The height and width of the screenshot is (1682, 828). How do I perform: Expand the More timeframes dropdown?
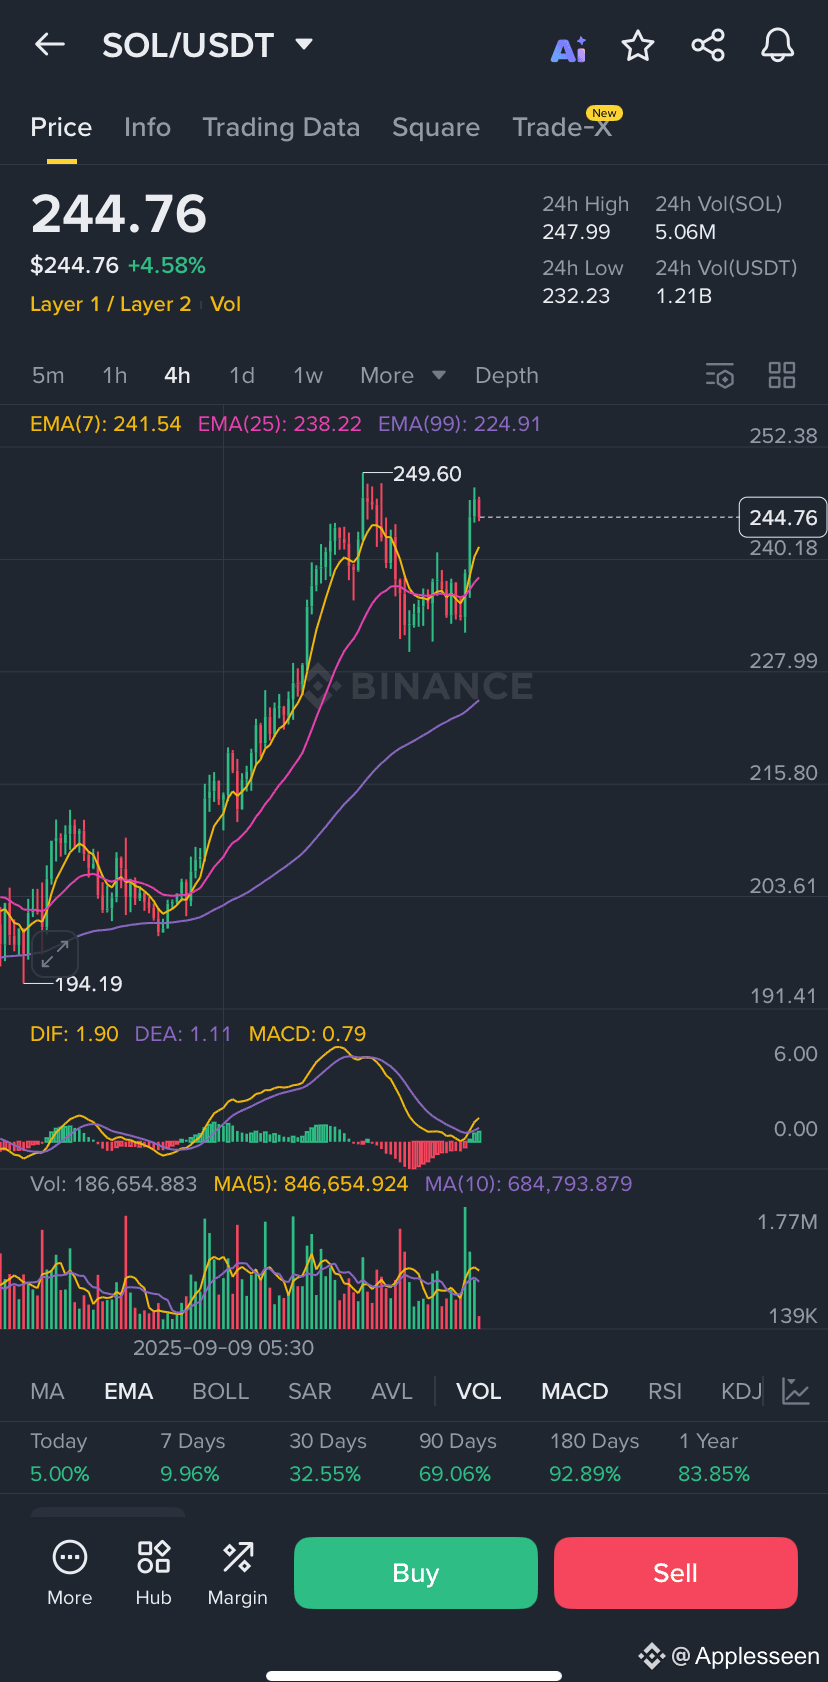point(403,376)
